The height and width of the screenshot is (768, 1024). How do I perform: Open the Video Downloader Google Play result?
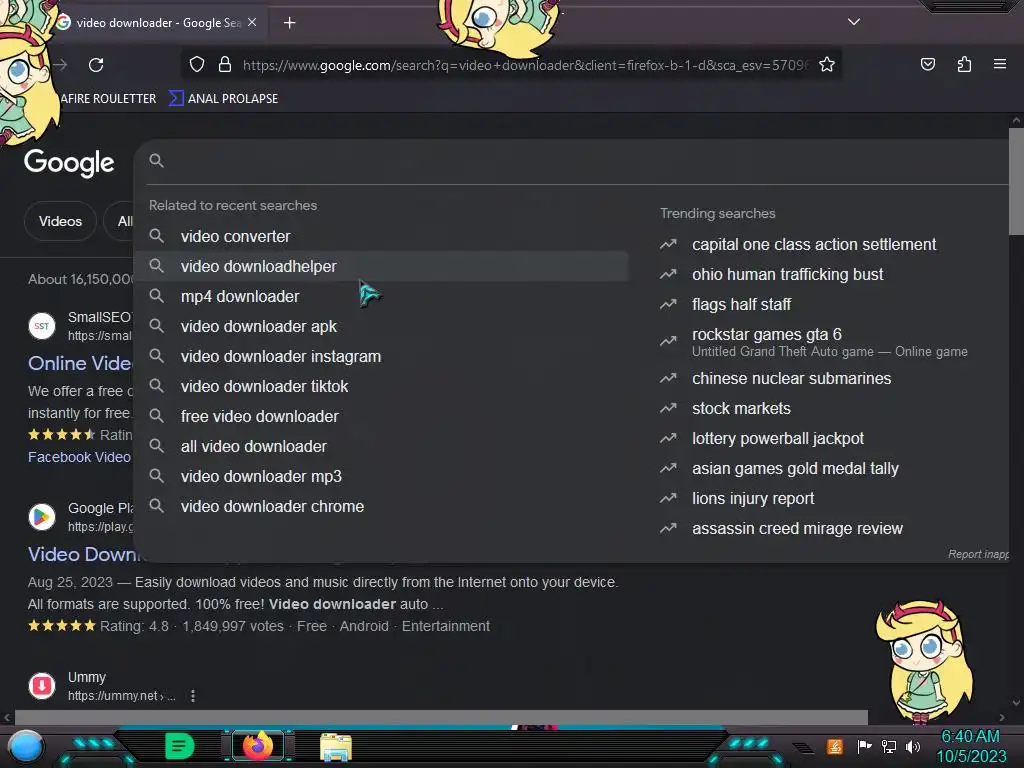84,554
